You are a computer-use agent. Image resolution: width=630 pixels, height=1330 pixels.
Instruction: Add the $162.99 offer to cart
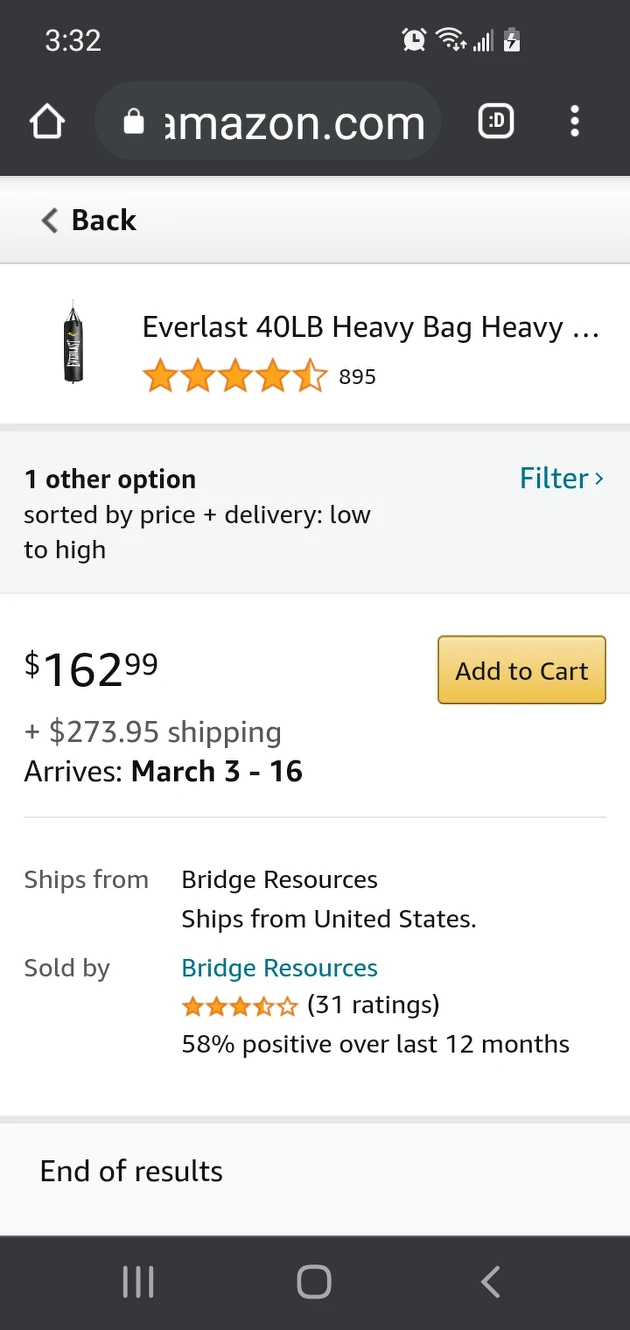[522, 670]
